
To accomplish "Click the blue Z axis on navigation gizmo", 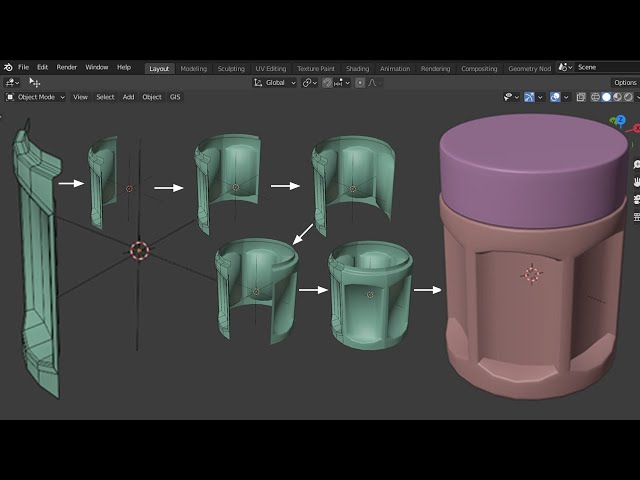I will click(620, 120).
